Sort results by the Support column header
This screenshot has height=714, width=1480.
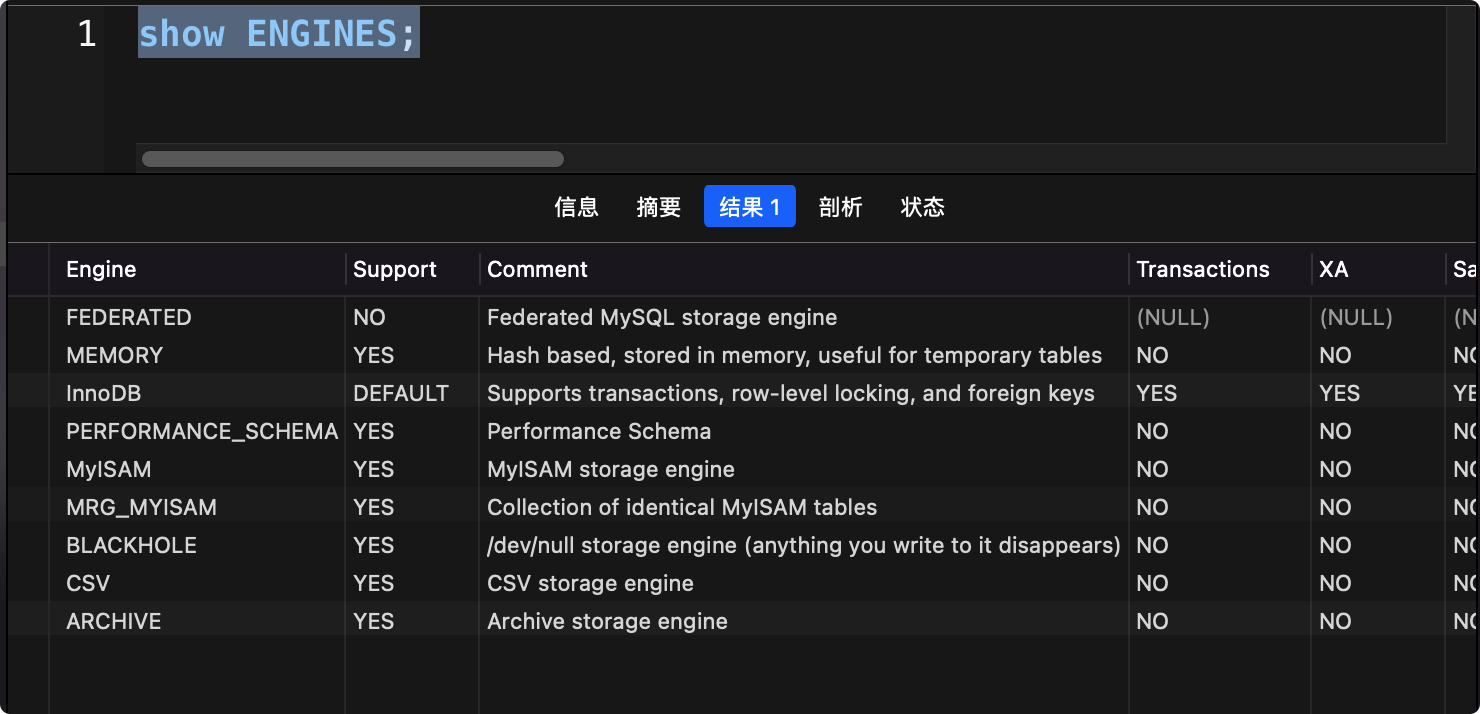[x=394, y=269]
